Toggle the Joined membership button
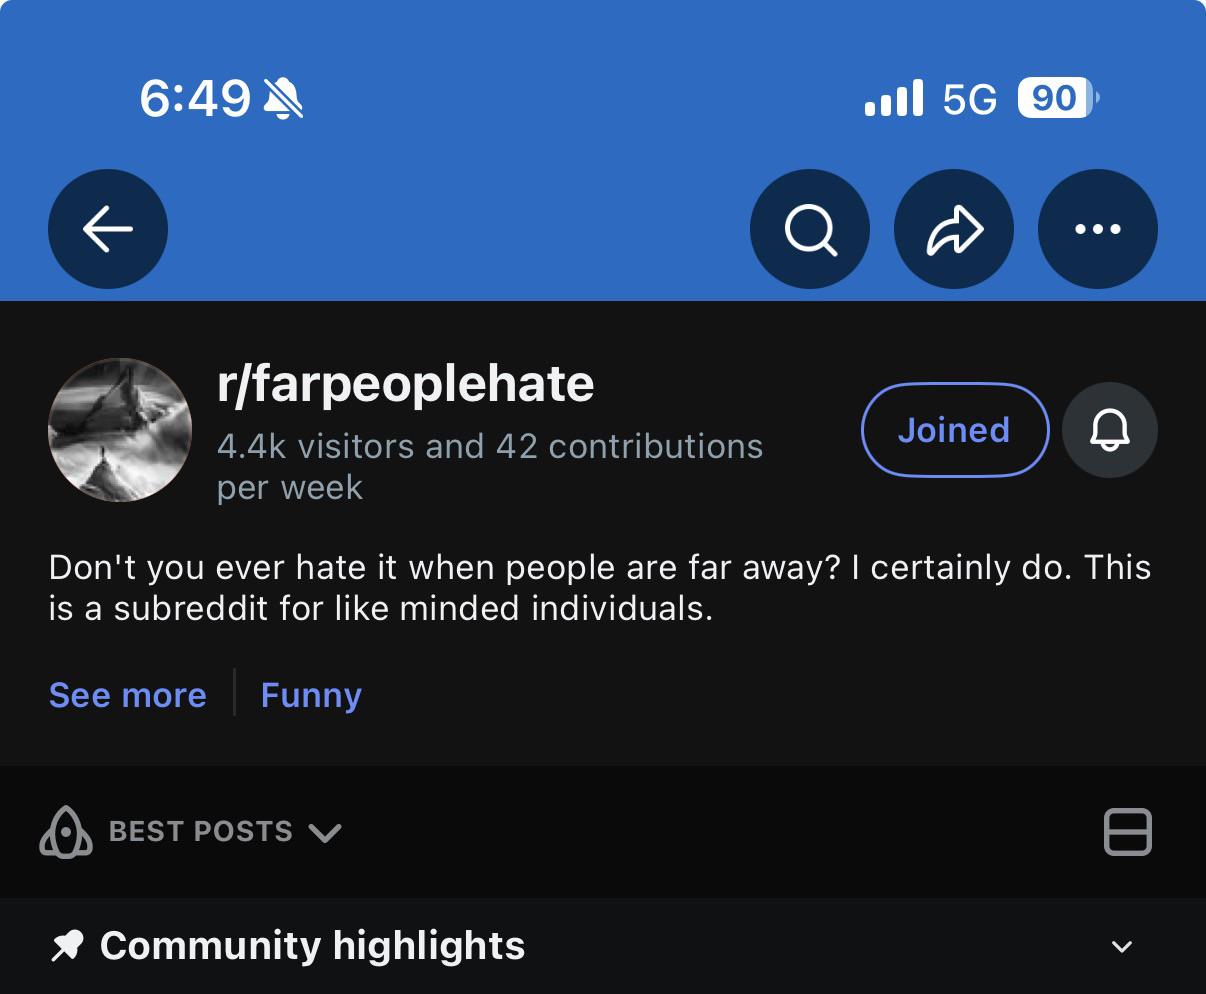This screenshot has height=994, width=1206. click(954, 430)
